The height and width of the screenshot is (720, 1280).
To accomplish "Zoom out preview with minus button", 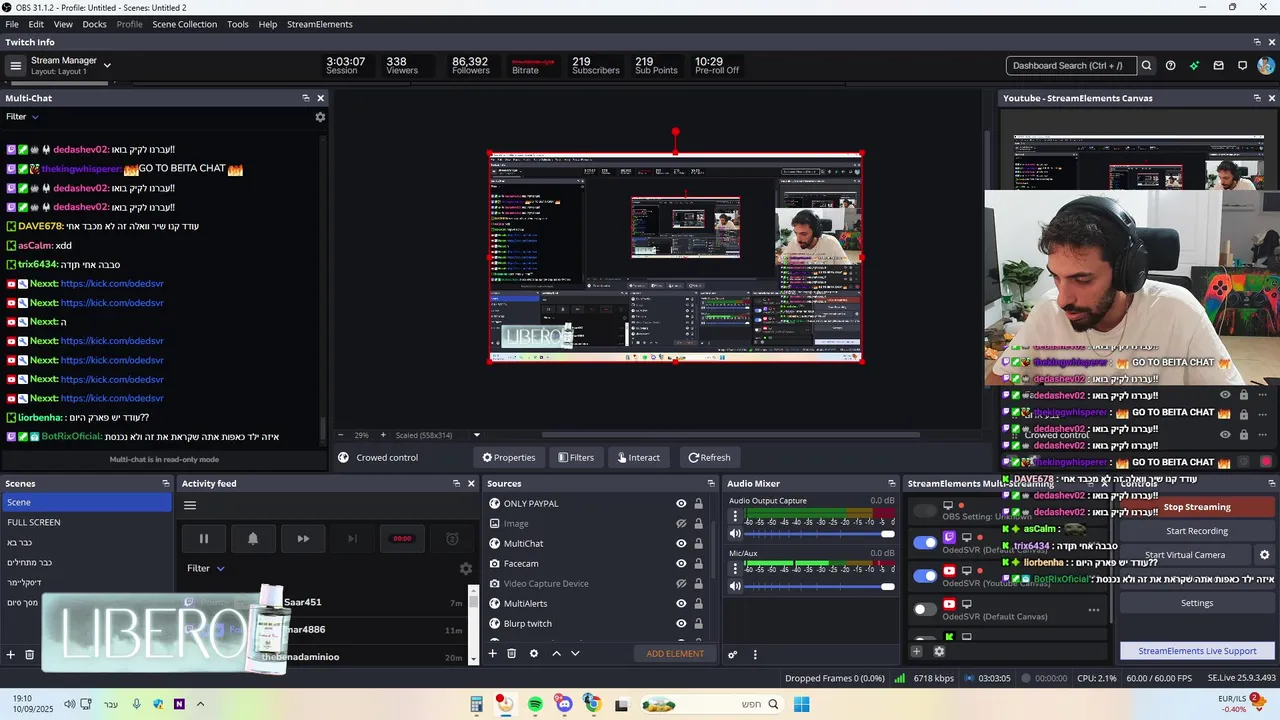I will [x=341, y=435].
